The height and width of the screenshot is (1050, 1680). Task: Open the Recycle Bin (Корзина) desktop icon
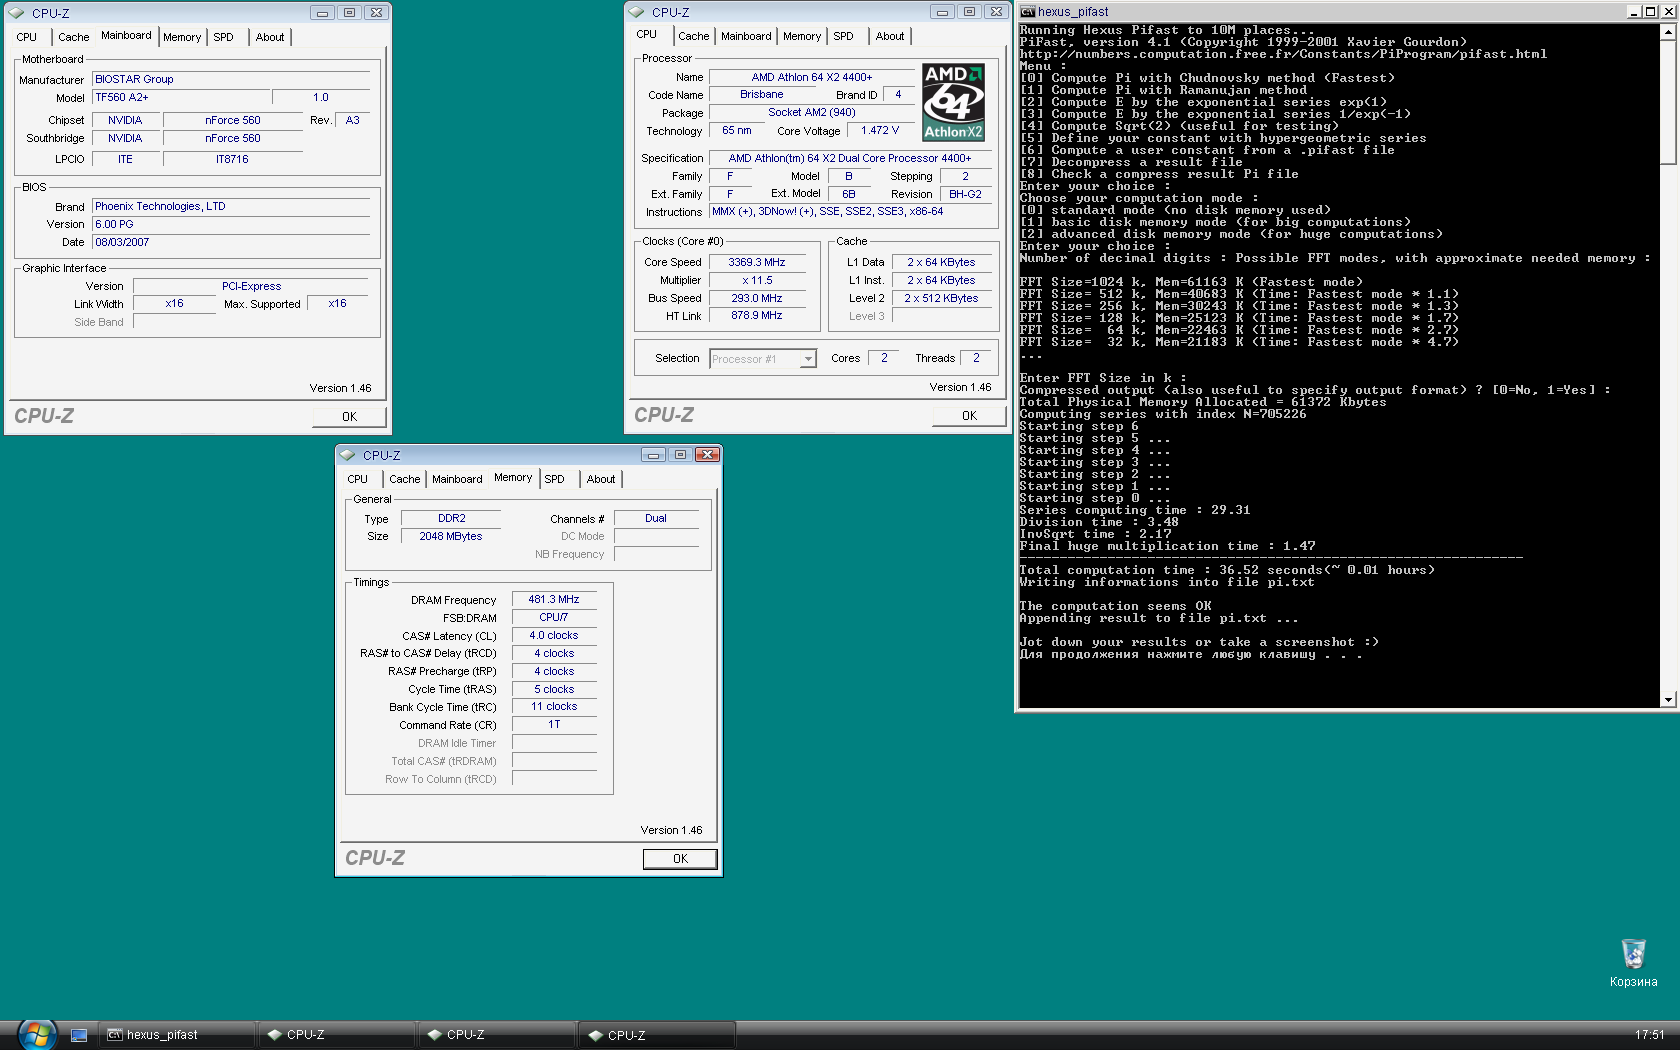pyautogui.click(x=1633, y=962)
